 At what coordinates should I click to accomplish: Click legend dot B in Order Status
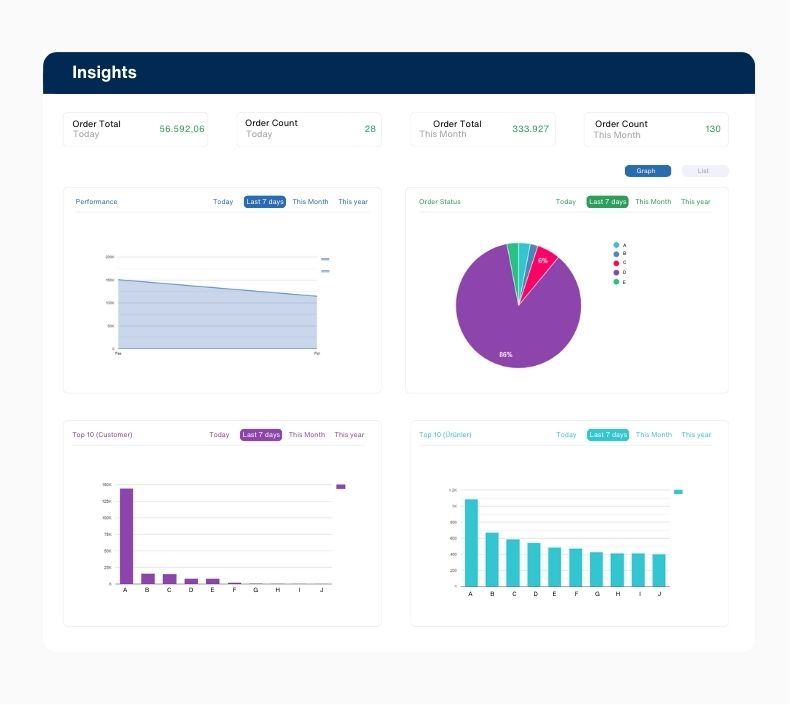coord(616,254)
